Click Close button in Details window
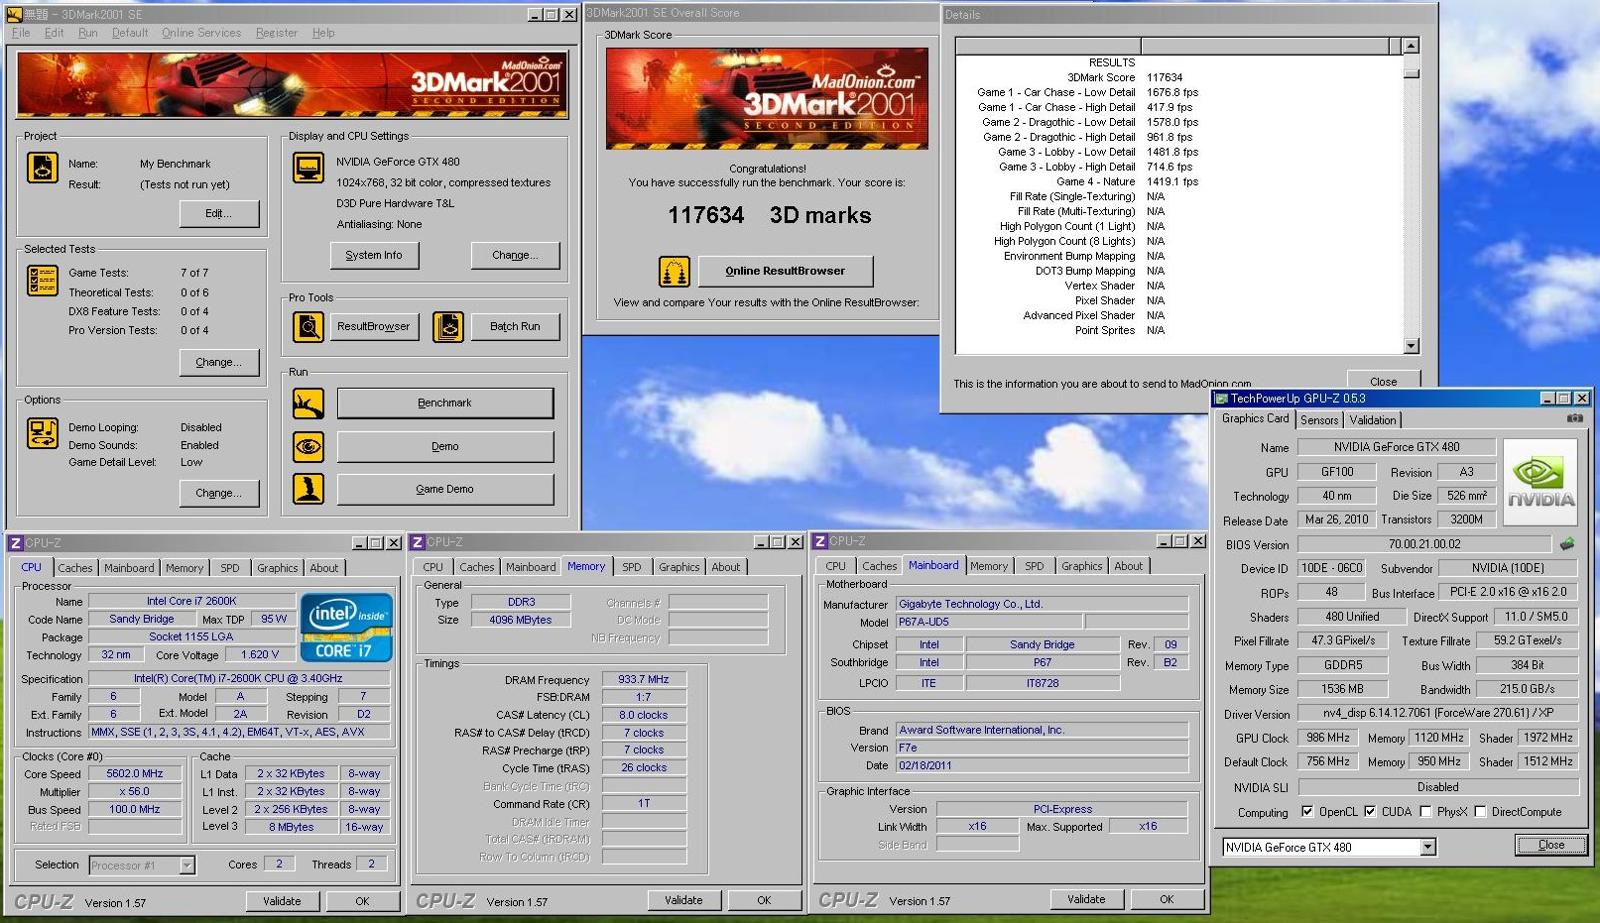 (1383, 380)
